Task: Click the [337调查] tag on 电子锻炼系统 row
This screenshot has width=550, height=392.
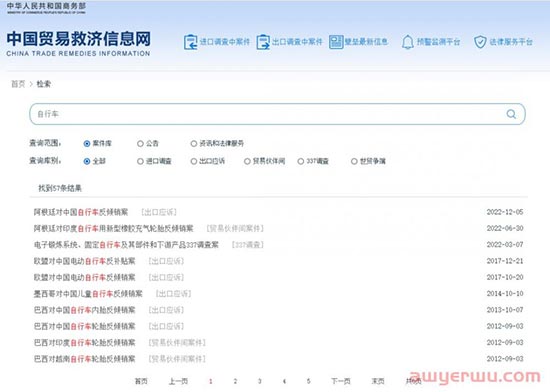Action: coord(248,245)
